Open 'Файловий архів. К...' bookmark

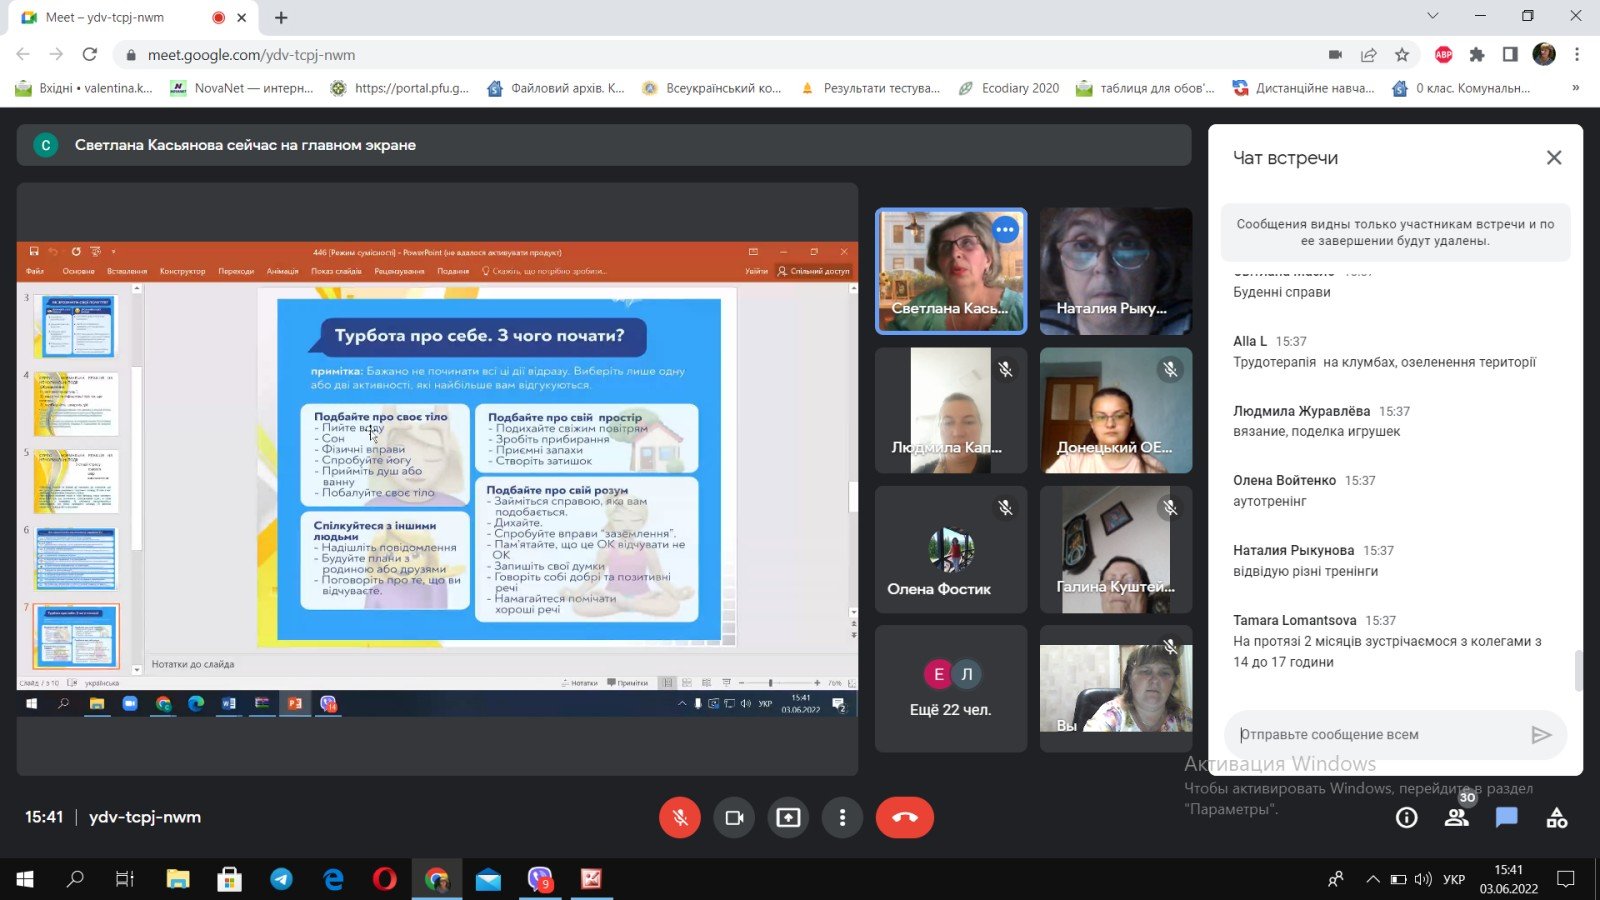point(555,88)
